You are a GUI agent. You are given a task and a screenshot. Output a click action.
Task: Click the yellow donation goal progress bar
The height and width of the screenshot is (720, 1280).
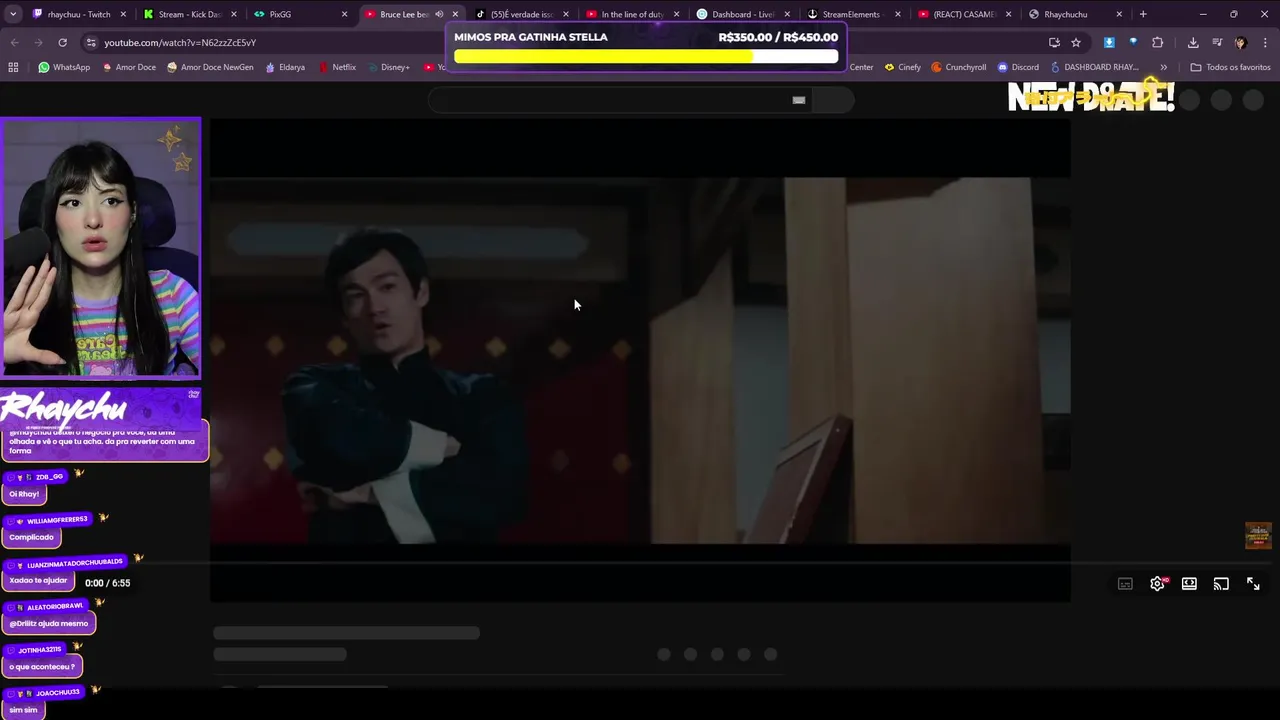pos(646,56)
